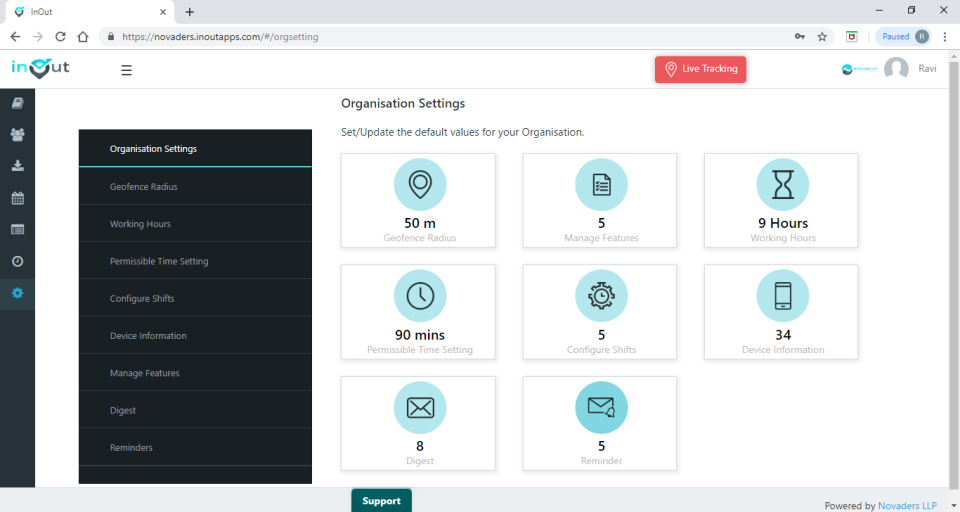Click the InOut browser tab
The image size is (960, 512).
pyautogui.click(x=90, y=12)
